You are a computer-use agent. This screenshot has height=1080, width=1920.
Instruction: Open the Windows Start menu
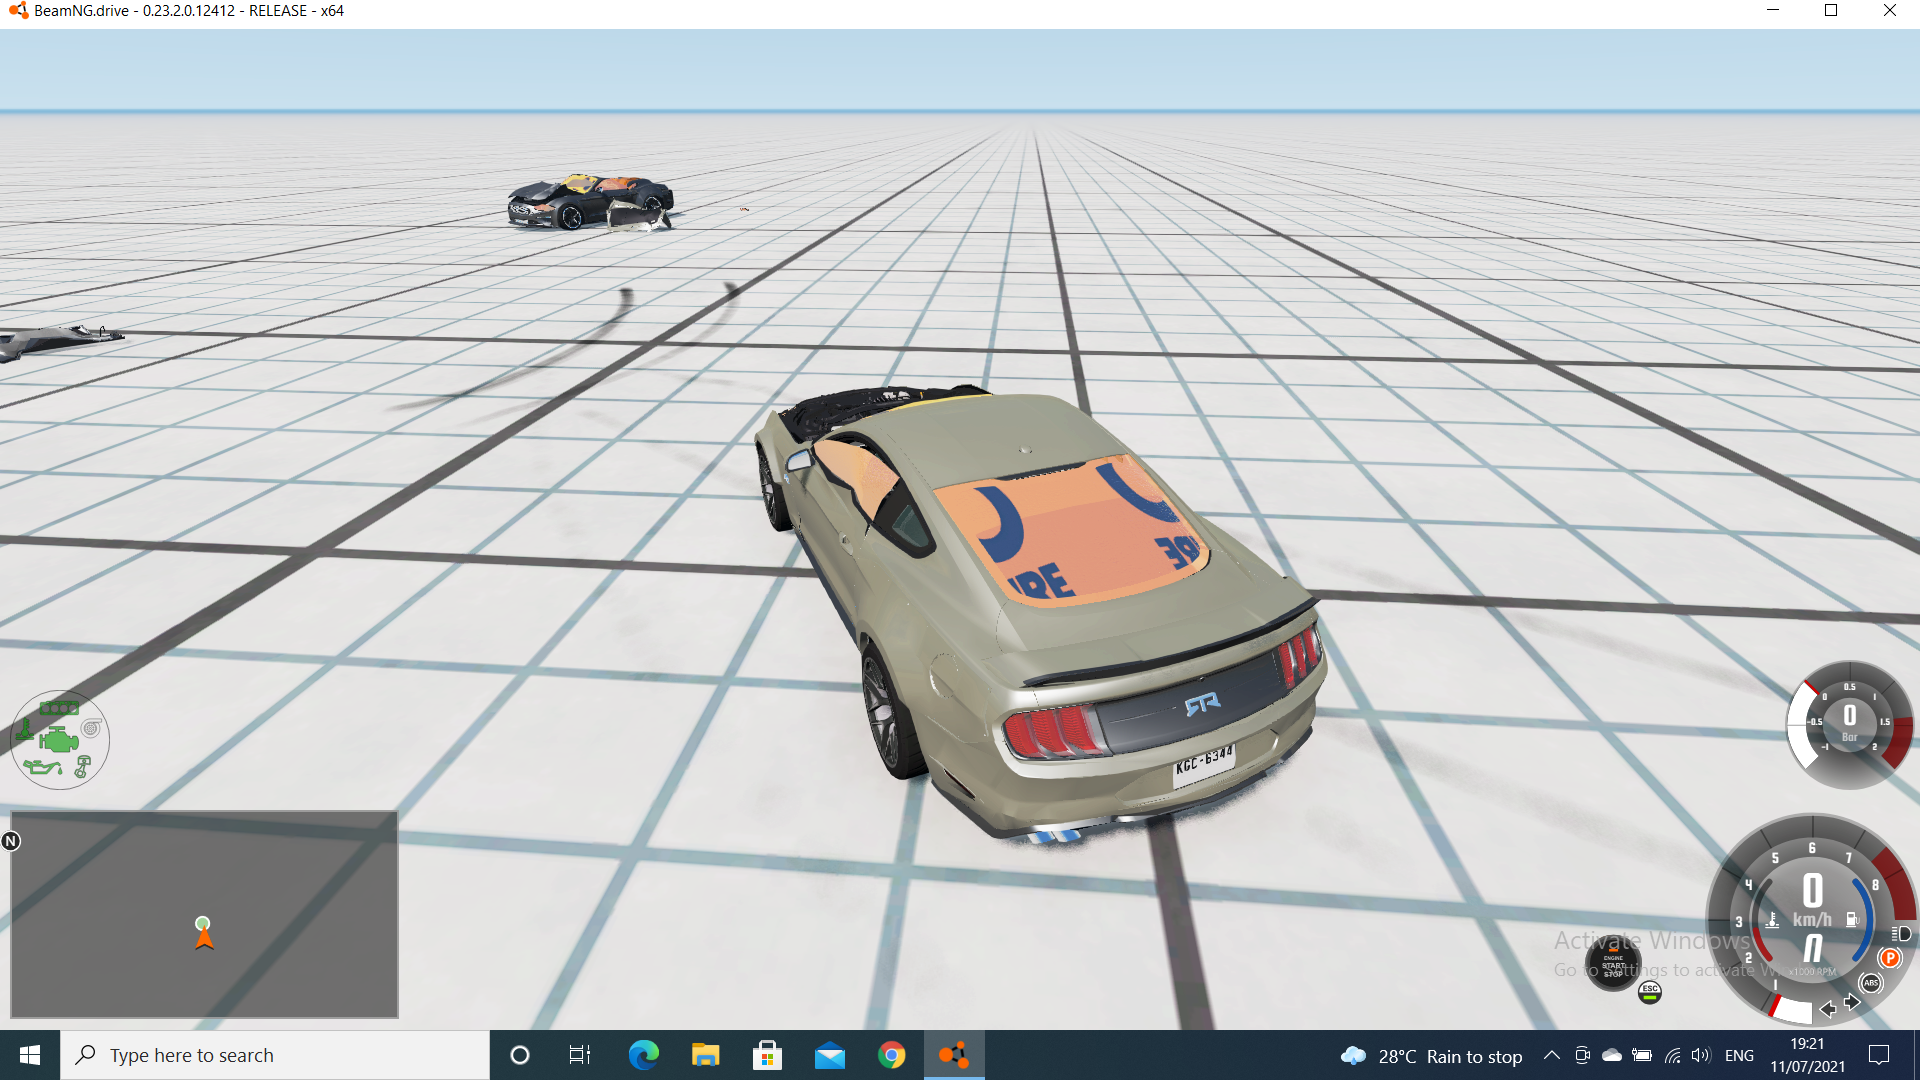(30, 1055)
